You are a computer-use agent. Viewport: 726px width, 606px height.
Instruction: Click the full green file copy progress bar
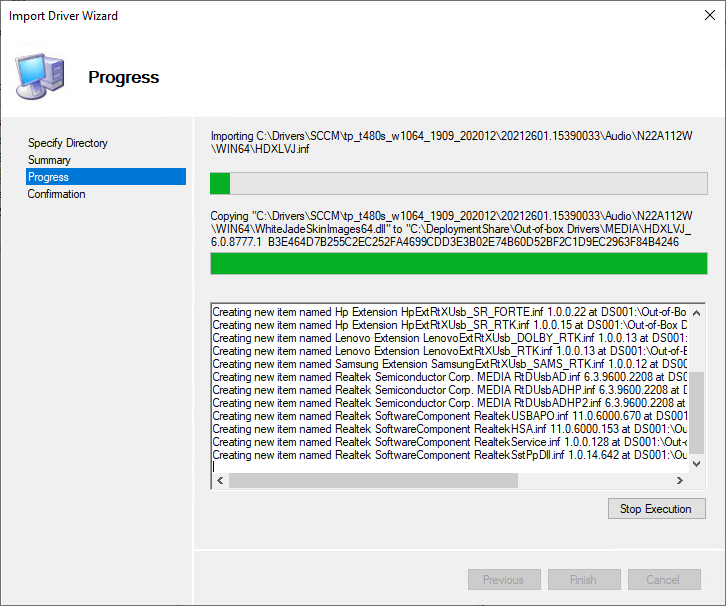(x=458, y=263)
